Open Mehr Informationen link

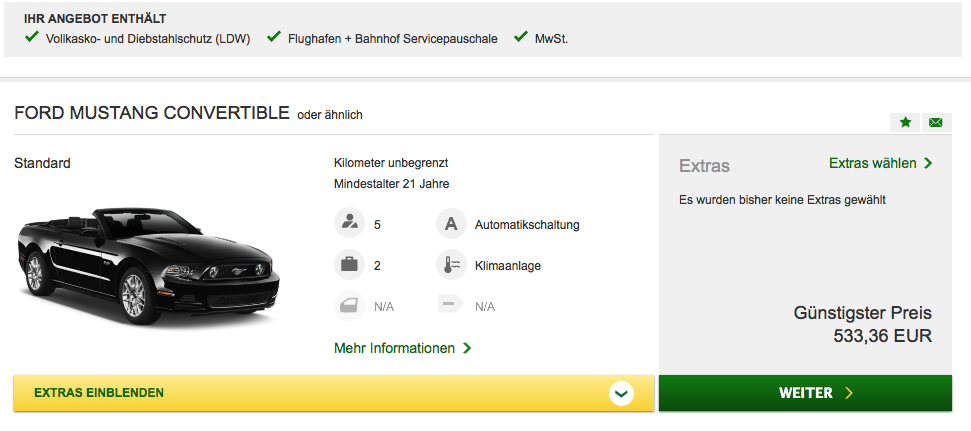tap(402, 348)
